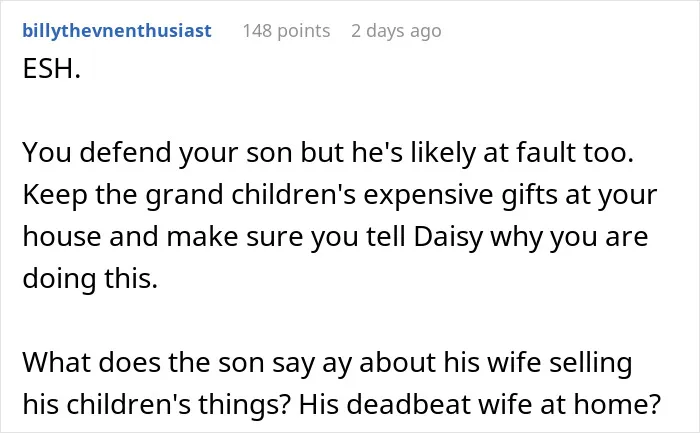700x433 pixels.
Task: Click the line starting house and make sure
Action: [335, 237]
